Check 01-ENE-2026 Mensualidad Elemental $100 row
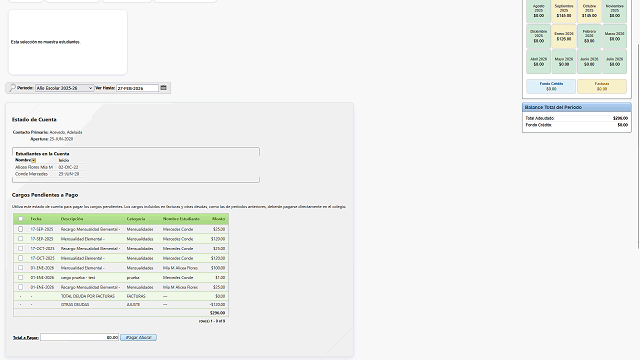Viewport: 640px width, 360px height. click(x=20, y=268)
